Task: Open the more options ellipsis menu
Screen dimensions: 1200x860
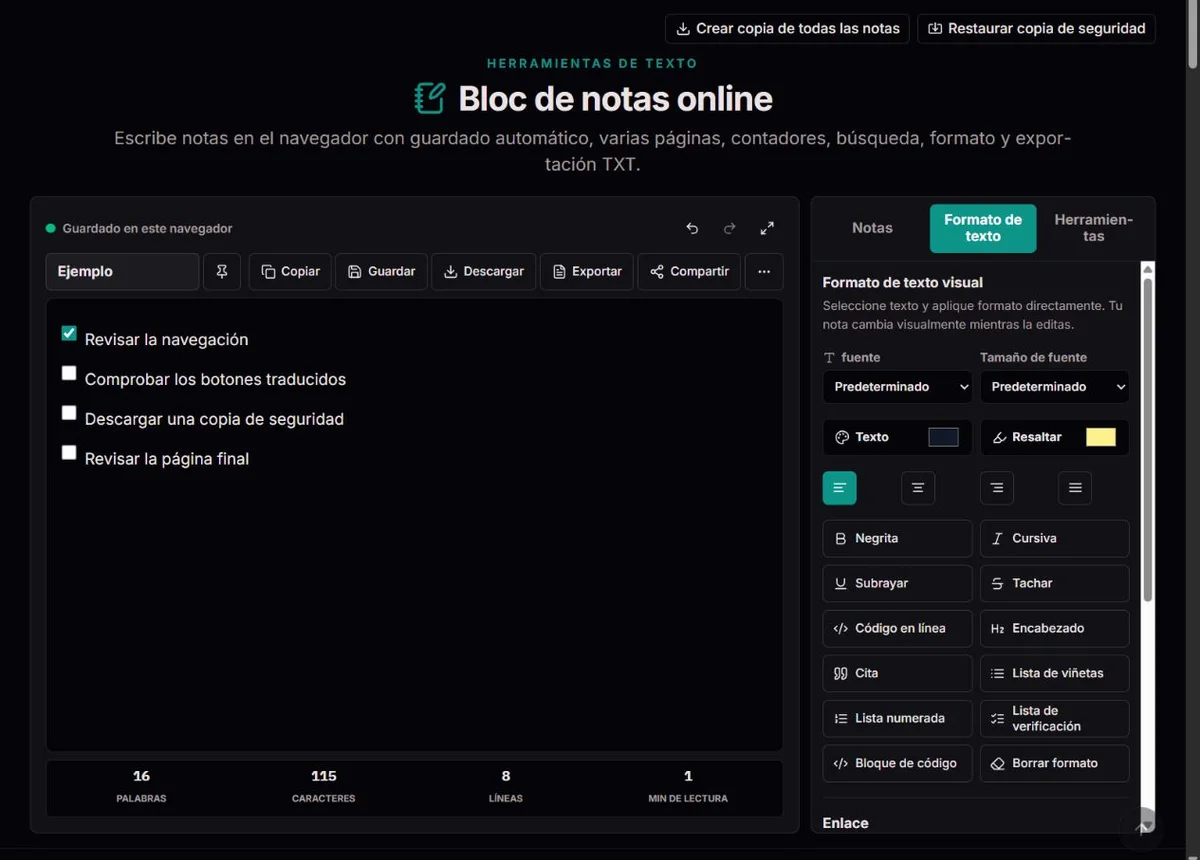Action: point(764,272)
